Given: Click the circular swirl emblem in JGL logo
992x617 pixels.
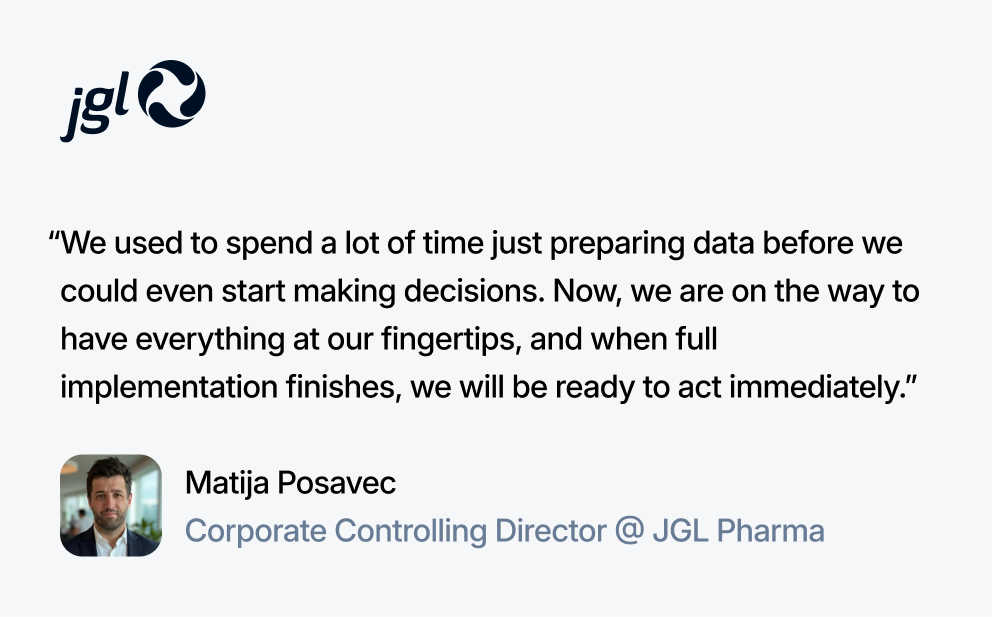Looking at the screenshot, I should (x=171, y=94).
